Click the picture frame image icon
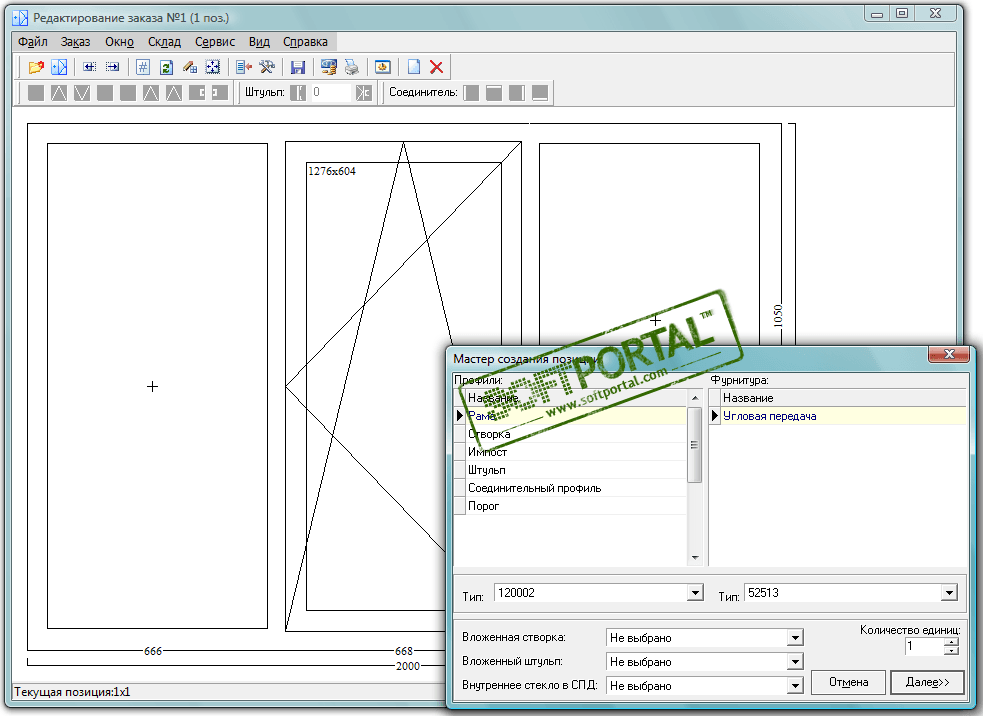This screenshot has width=983, height=716. pyautogui.click(x=382, y=67)
